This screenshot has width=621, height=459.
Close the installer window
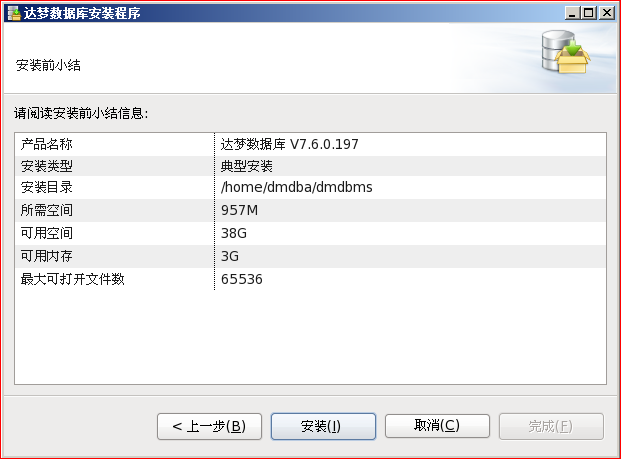coord(607,13)
